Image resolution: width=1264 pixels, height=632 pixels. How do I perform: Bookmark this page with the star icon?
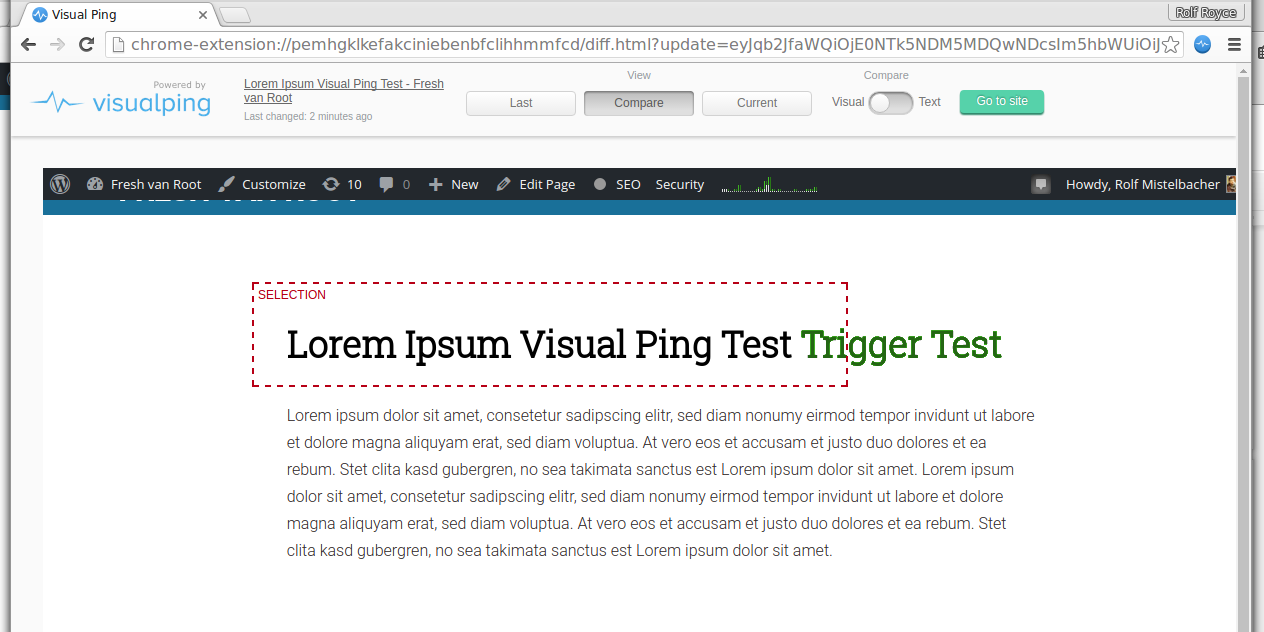tap(1171, 44)
